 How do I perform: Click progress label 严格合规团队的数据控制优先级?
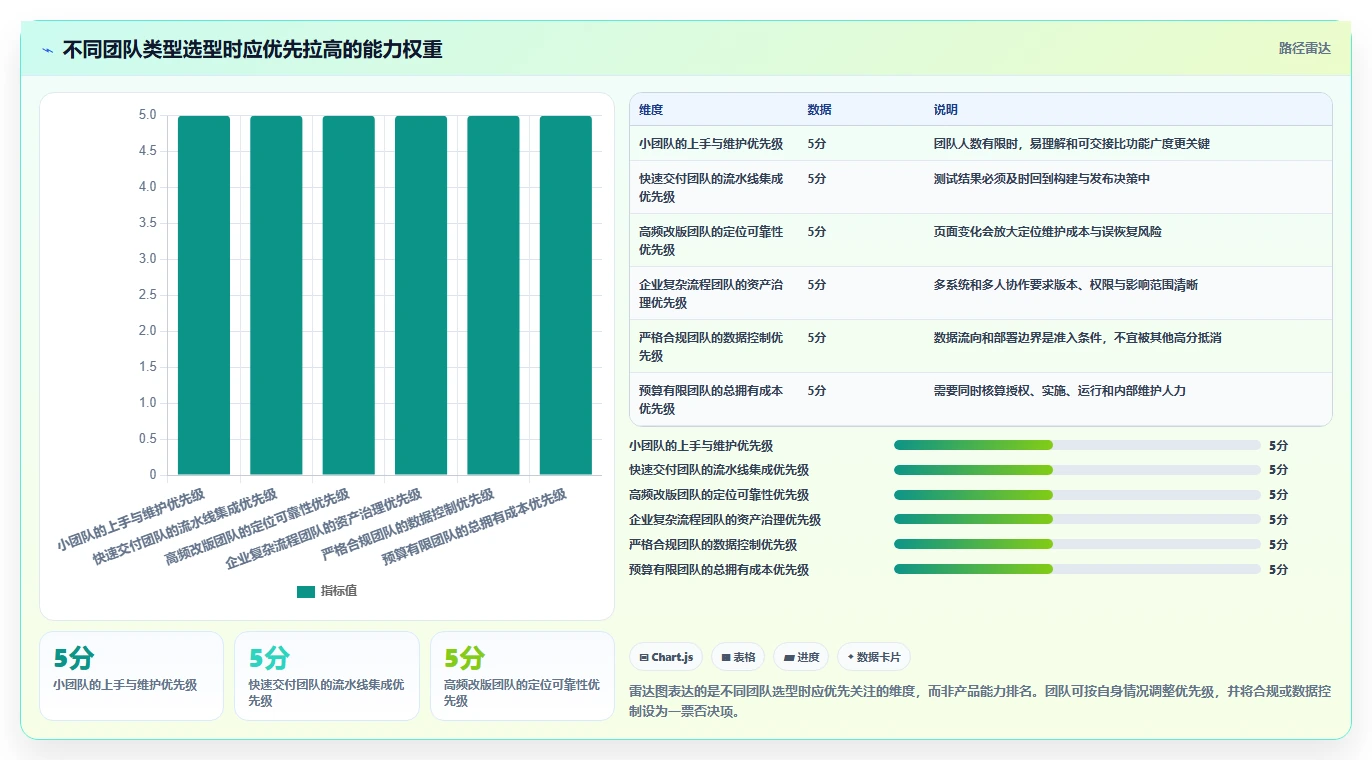713,545
